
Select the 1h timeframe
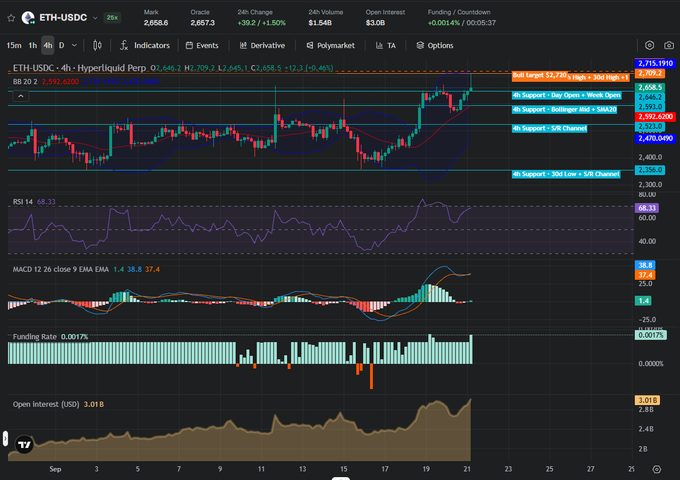point(33,46)
